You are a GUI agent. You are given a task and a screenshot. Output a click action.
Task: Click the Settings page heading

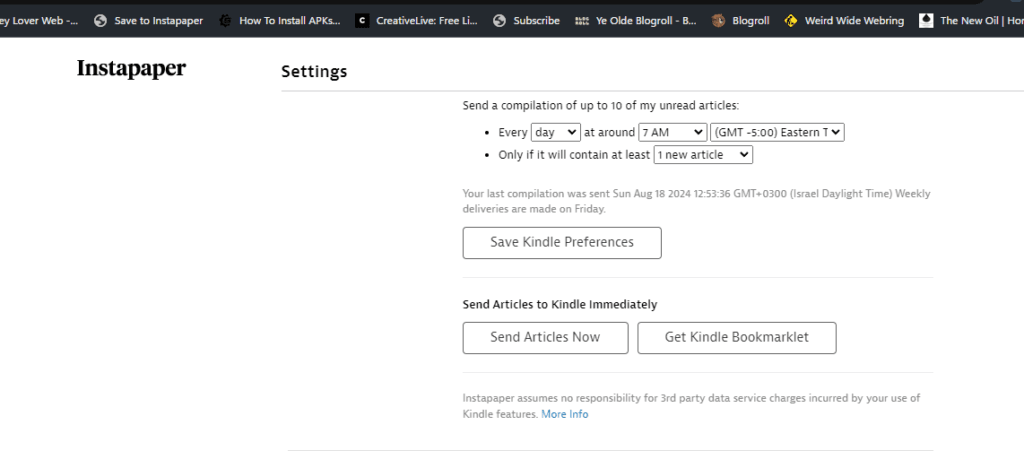(314, 72)
